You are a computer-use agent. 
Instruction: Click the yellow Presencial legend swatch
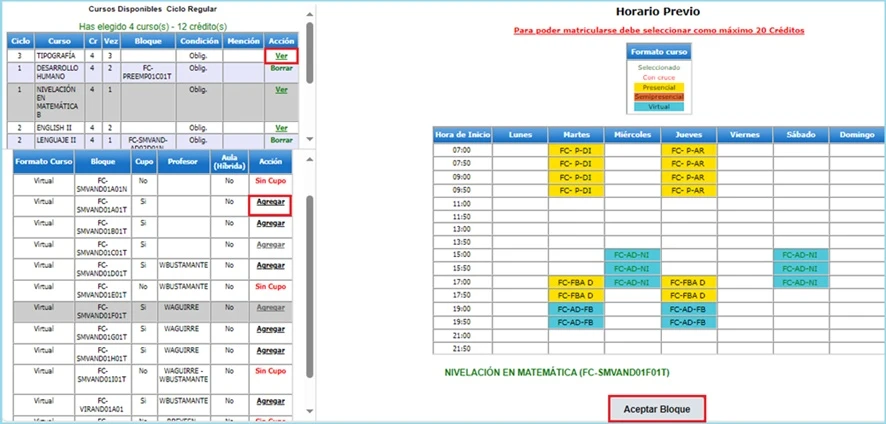click(x=657, y=86)
